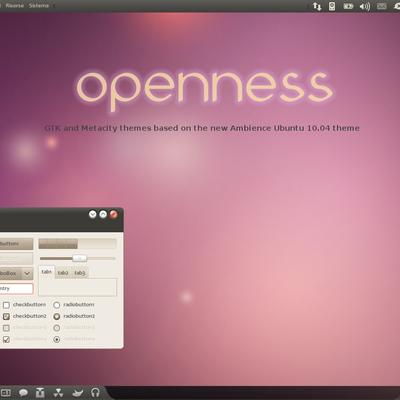Click the progress bar in demo window
The image size is (400, 400).
[x=77, y=244]
